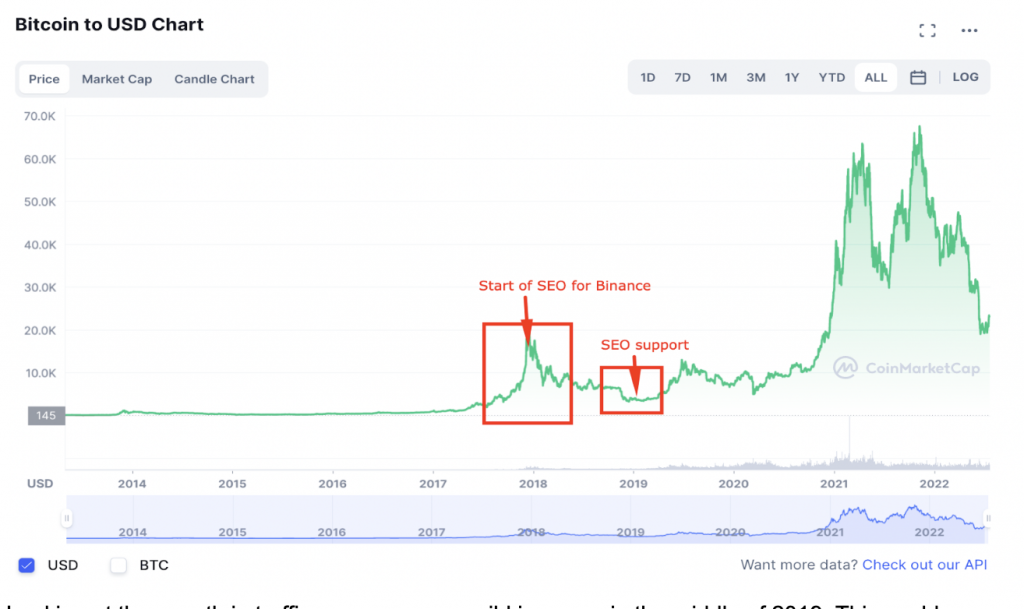
Task: Open the three-dot more options menu
Action: click(969, 31)
